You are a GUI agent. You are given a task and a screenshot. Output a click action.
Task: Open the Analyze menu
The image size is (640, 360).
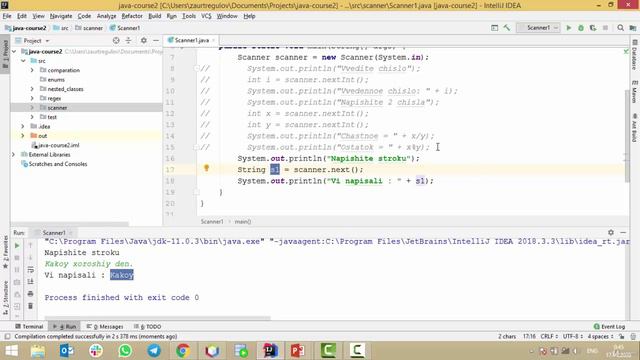coord(107,16)
